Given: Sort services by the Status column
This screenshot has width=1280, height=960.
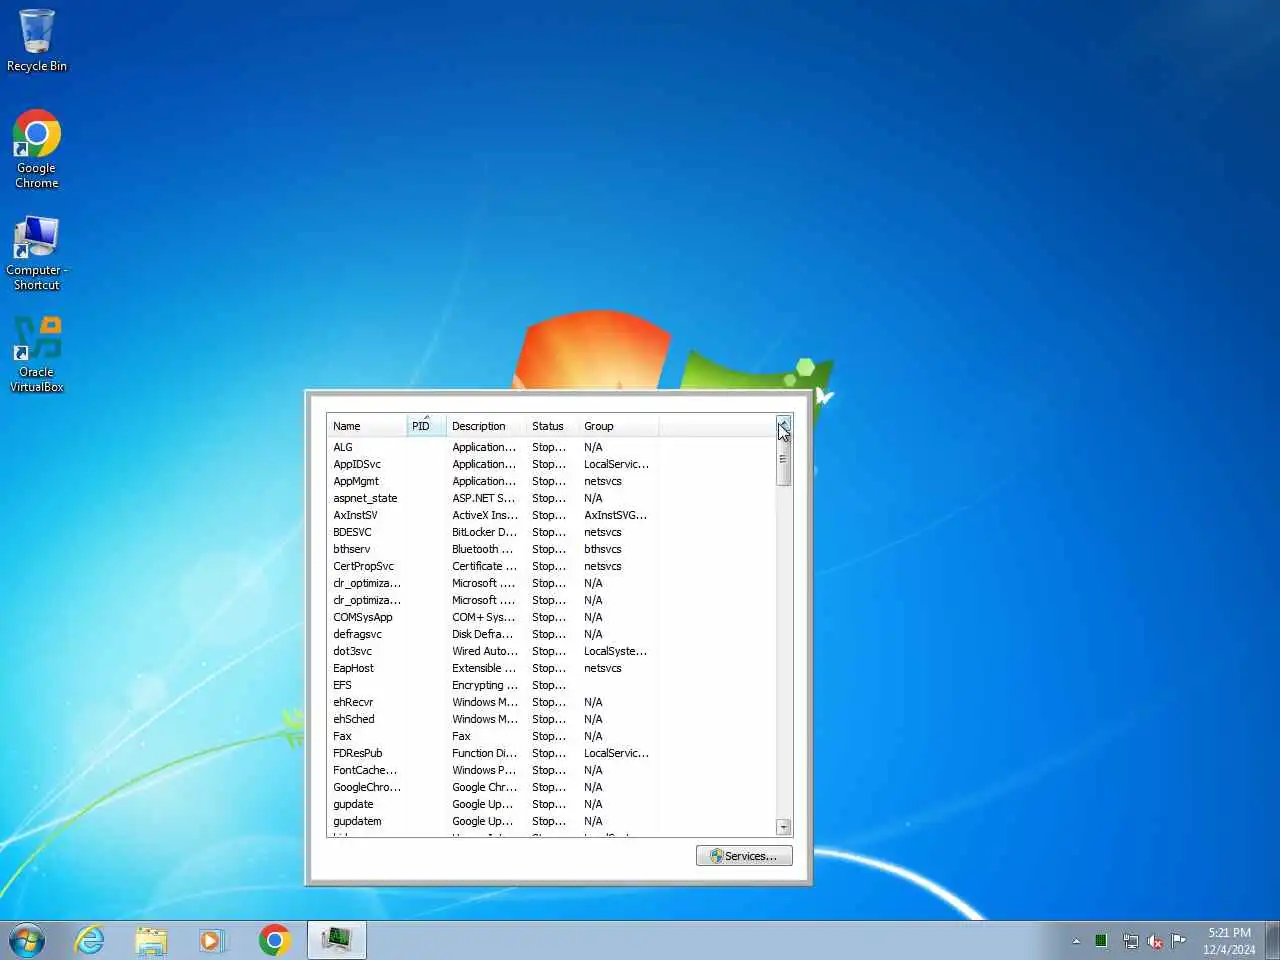Looking at the screenshot, I should coord(552,426).
